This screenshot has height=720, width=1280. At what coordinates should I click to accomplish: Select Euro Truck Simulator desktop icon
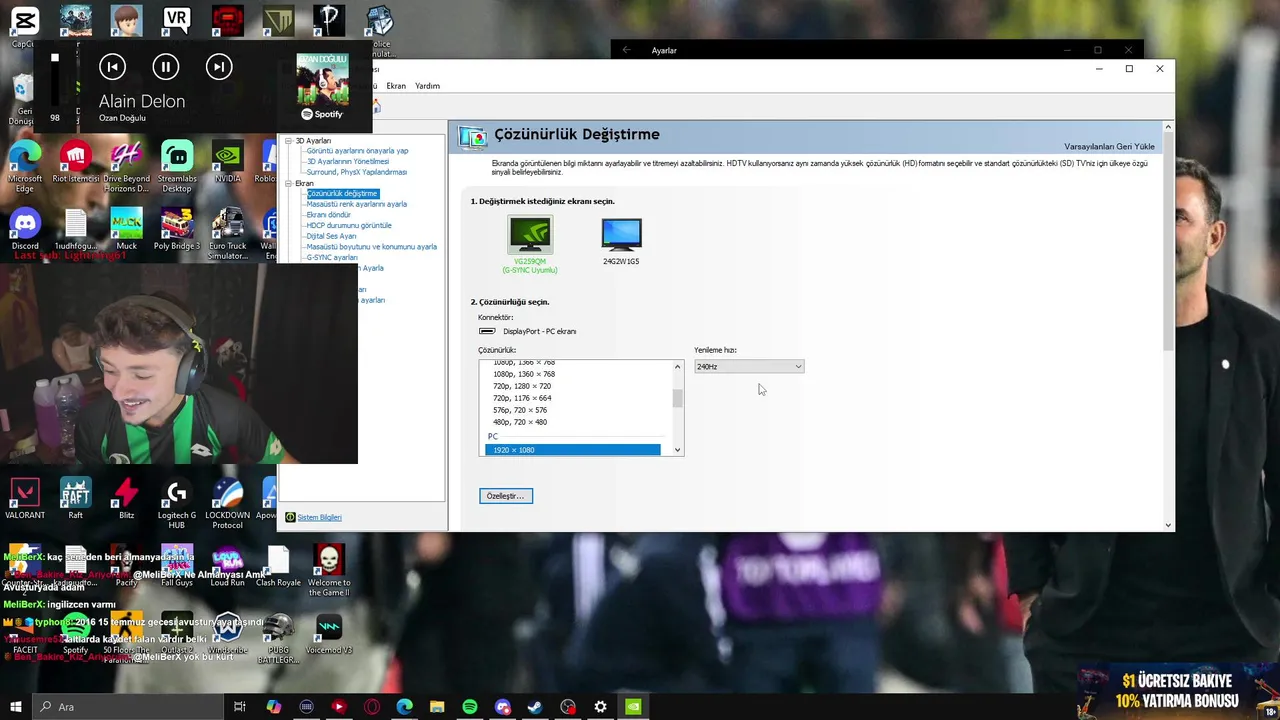tap(227, 235)
